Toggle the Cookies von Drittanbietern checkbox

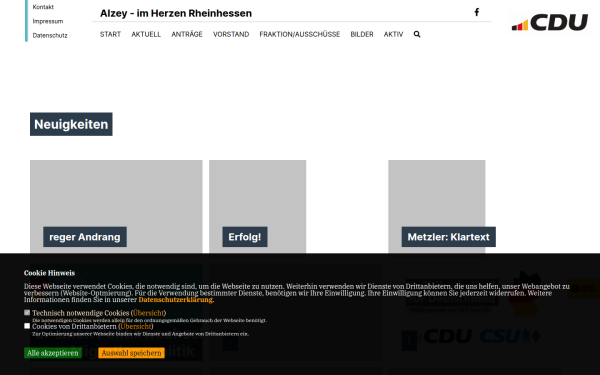tap(27, 326)
